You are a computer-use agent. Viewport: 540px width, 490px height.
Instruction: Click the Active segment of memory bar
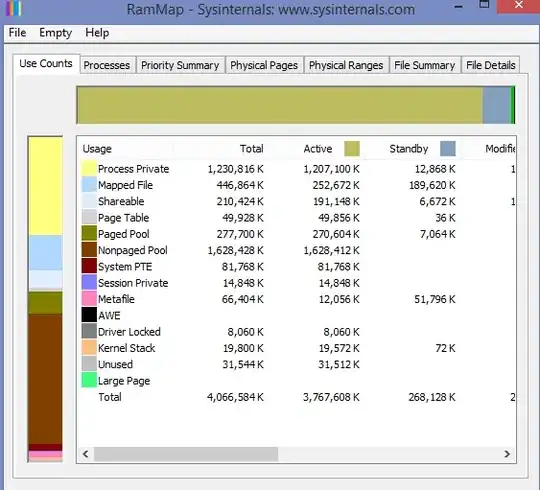point(280,105)
